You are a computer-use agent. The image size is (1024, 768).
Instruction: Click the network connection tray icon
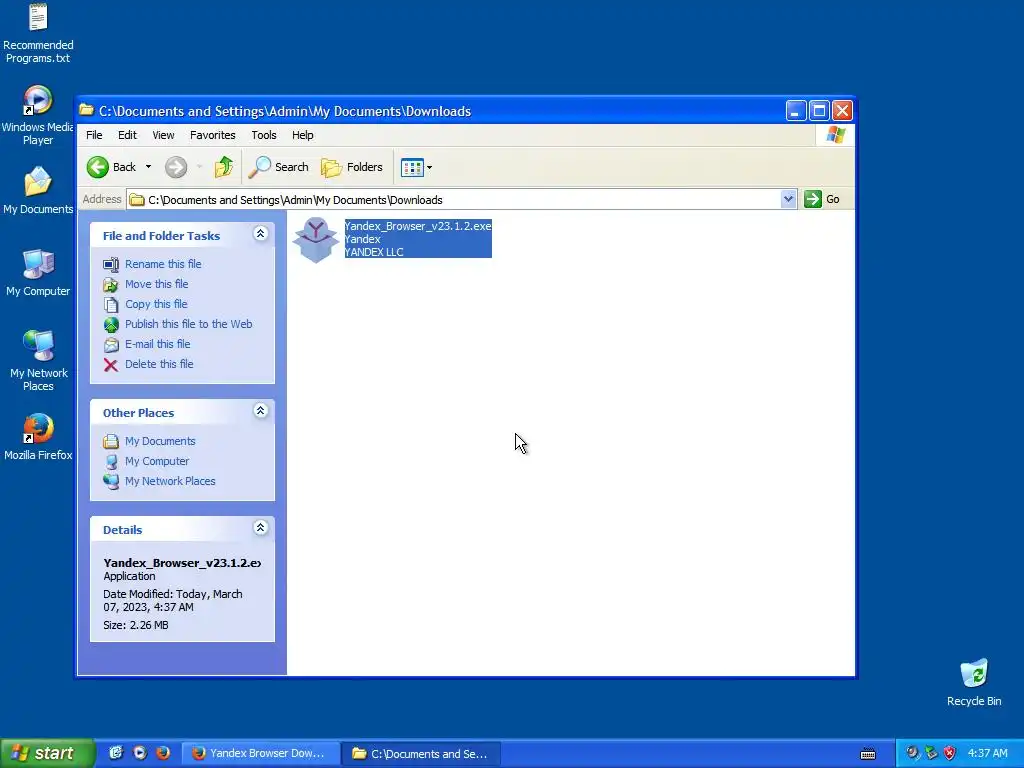click(931, 753)
